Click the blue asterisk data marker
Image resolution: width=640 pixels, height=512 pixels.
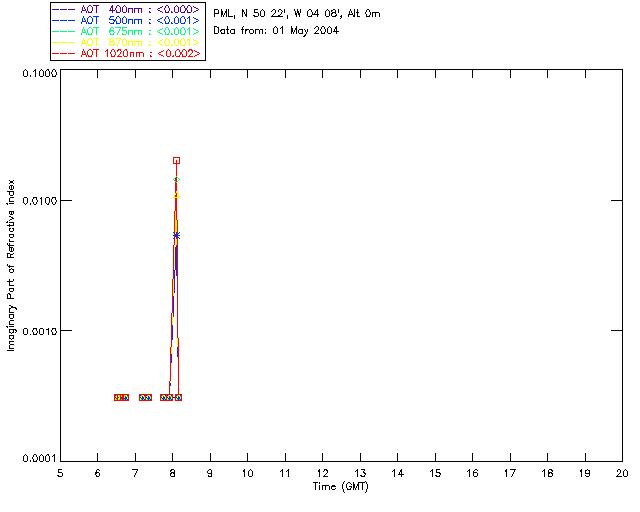coord(176,235)
